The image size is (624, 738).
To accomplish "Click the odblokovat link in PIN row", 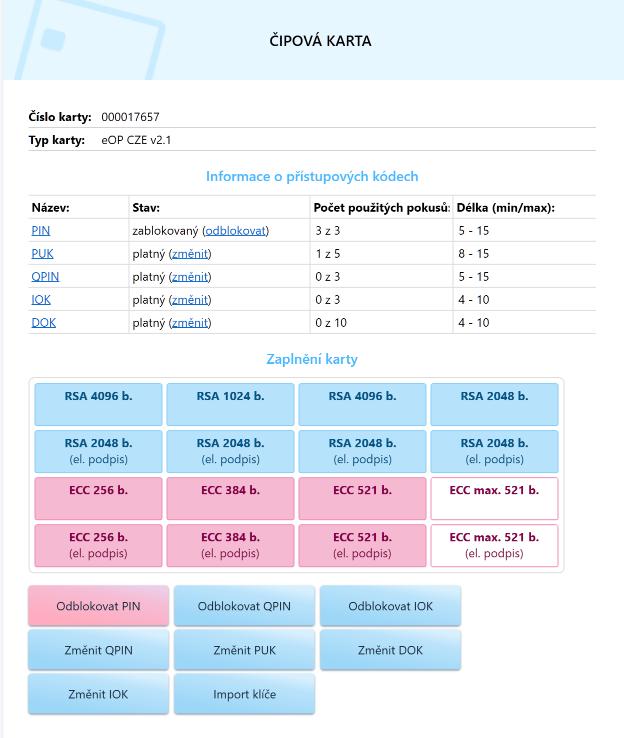I will pyautogui.click(x=236, y=231).
